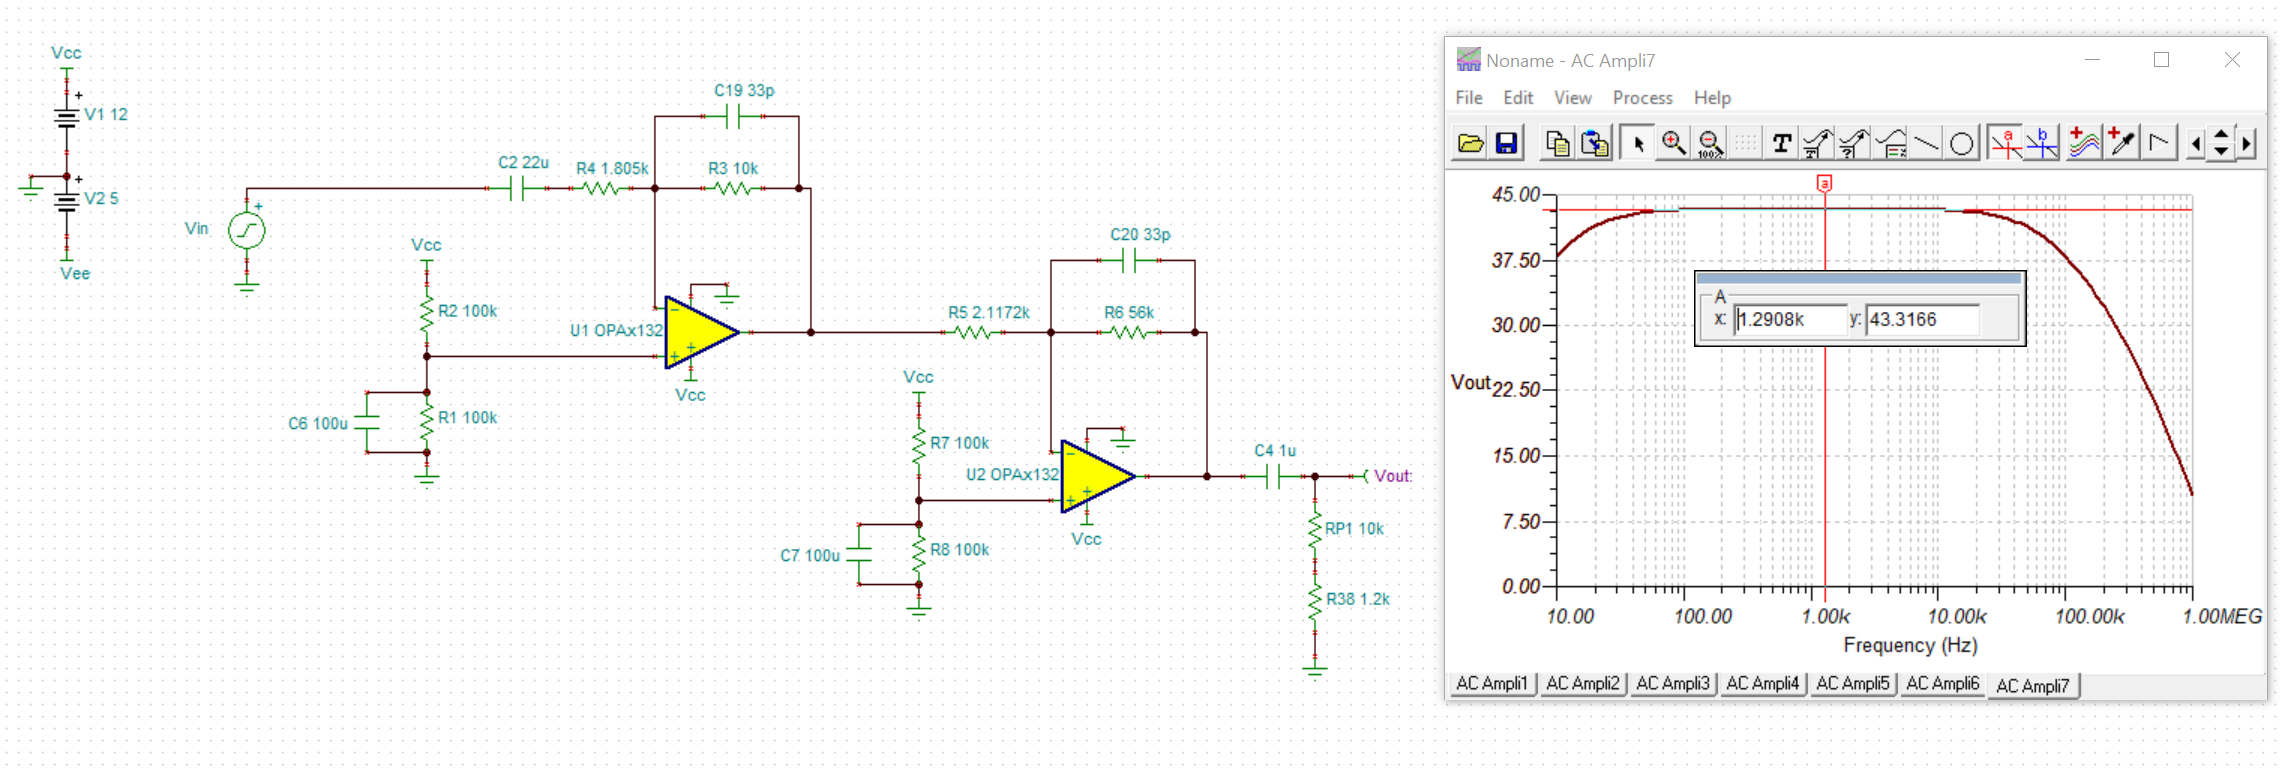This screenshot has height=772, width=2283.
Task: Switch to the AC Ampli5 tab
Action: [1852, 684]
